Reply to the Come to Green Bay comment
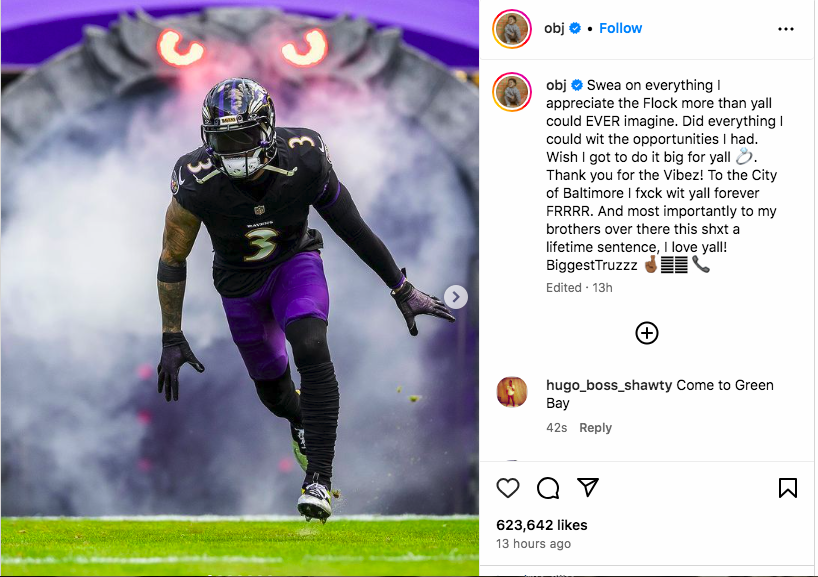The image size is (818, 577). (595, 428)
